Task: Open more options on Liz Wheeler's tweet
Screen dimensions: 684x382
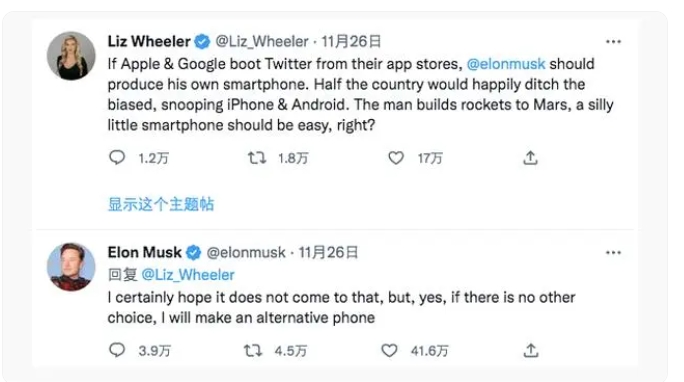Action: coord(613,42)
